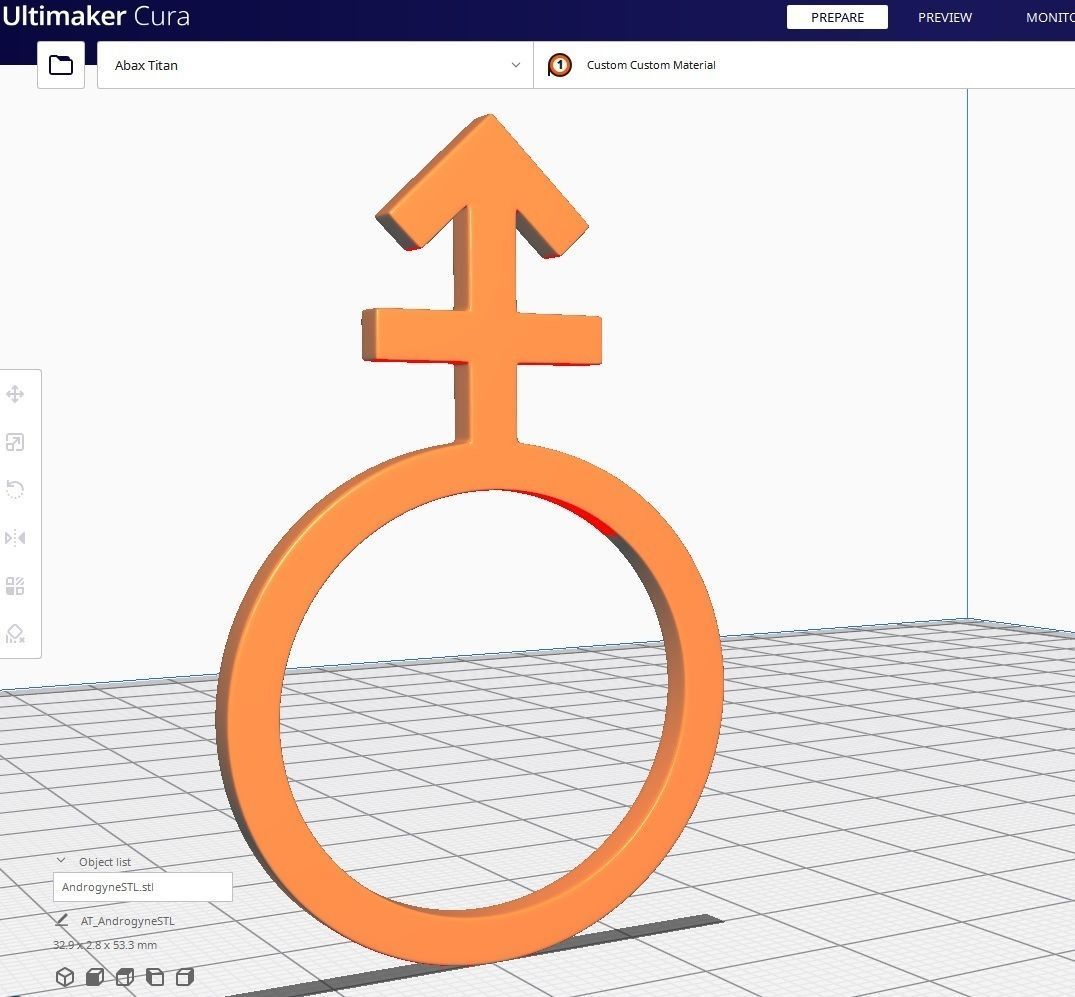Select the Scale tool
The image size is (1075, 997).
pos(15,442)
